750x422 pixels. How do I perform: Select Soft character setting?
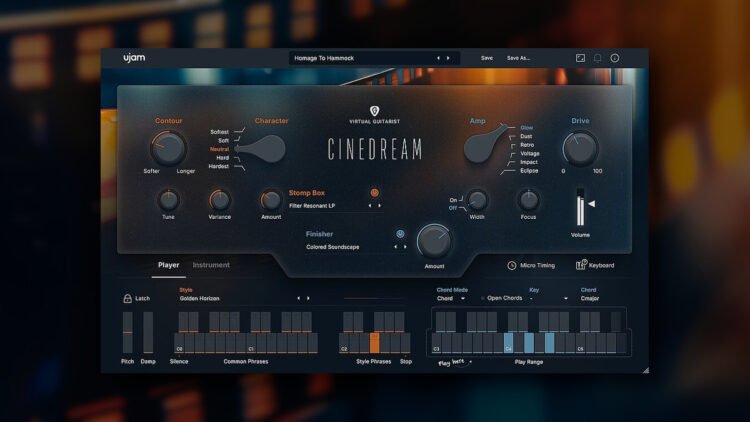click(223, 141)
